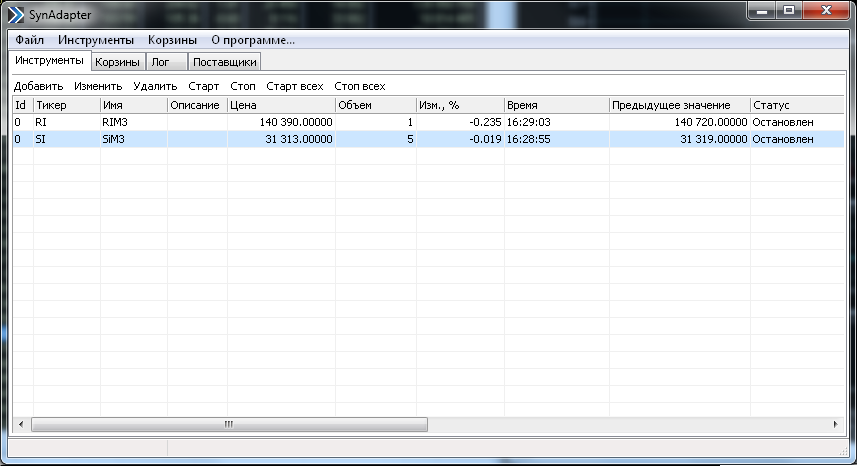
Task: Click the Добавить button
Action: pyautogui.click(x=38, y=86)
